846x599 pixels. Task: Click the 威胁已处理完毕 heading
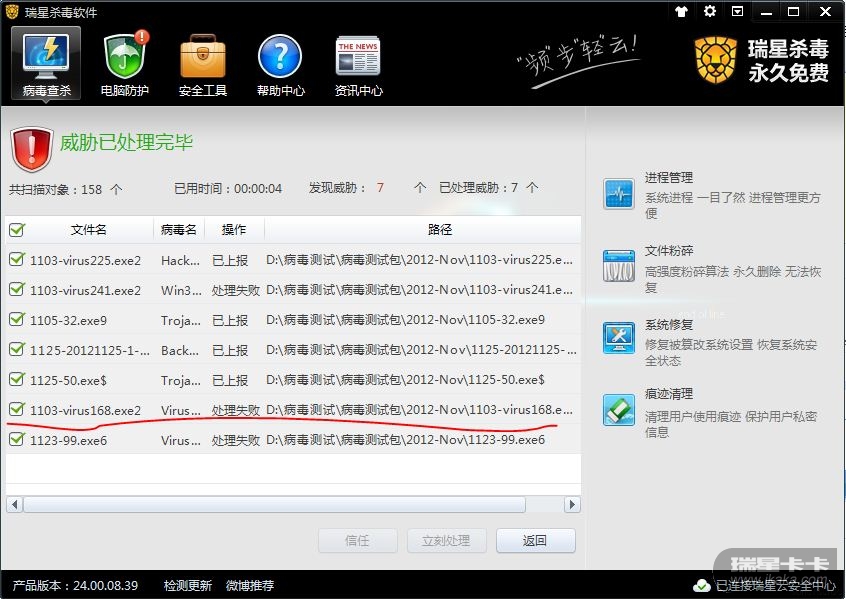(126, 142)
